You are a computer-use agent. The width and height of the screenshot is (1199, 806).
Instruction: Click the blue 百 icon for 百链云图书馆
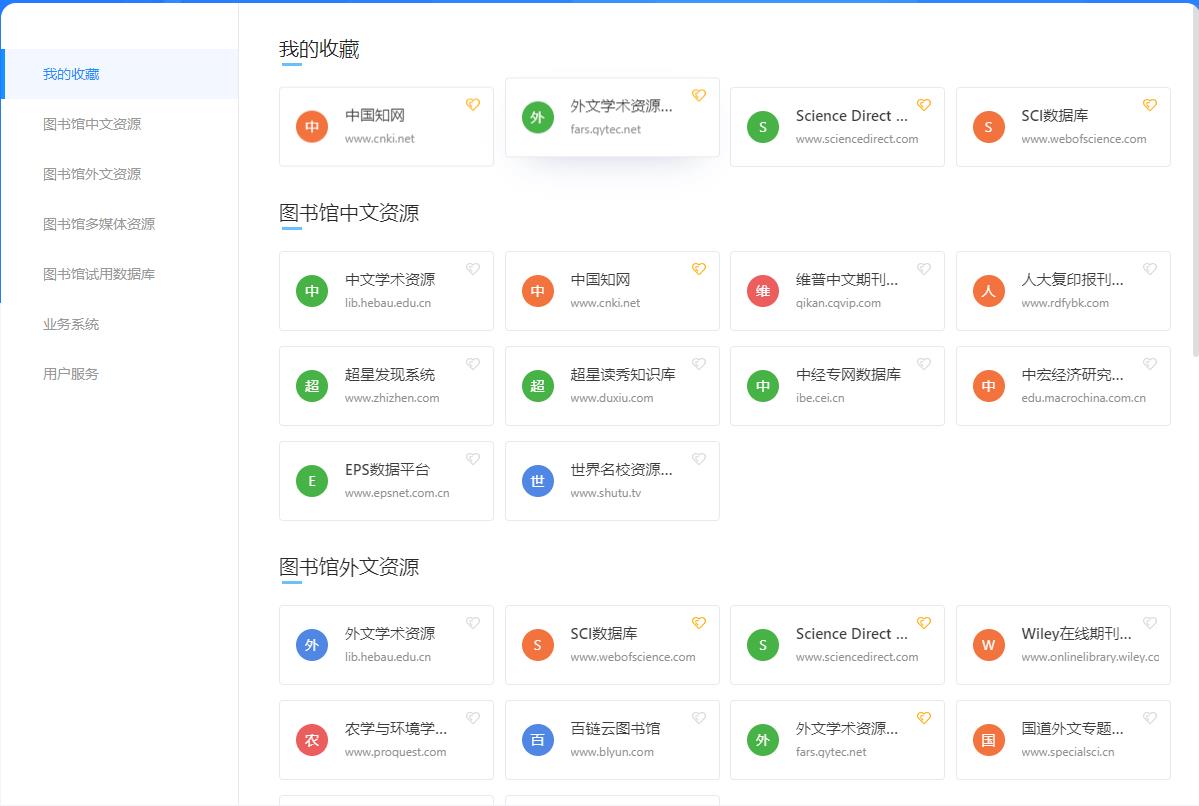[537, 740]
